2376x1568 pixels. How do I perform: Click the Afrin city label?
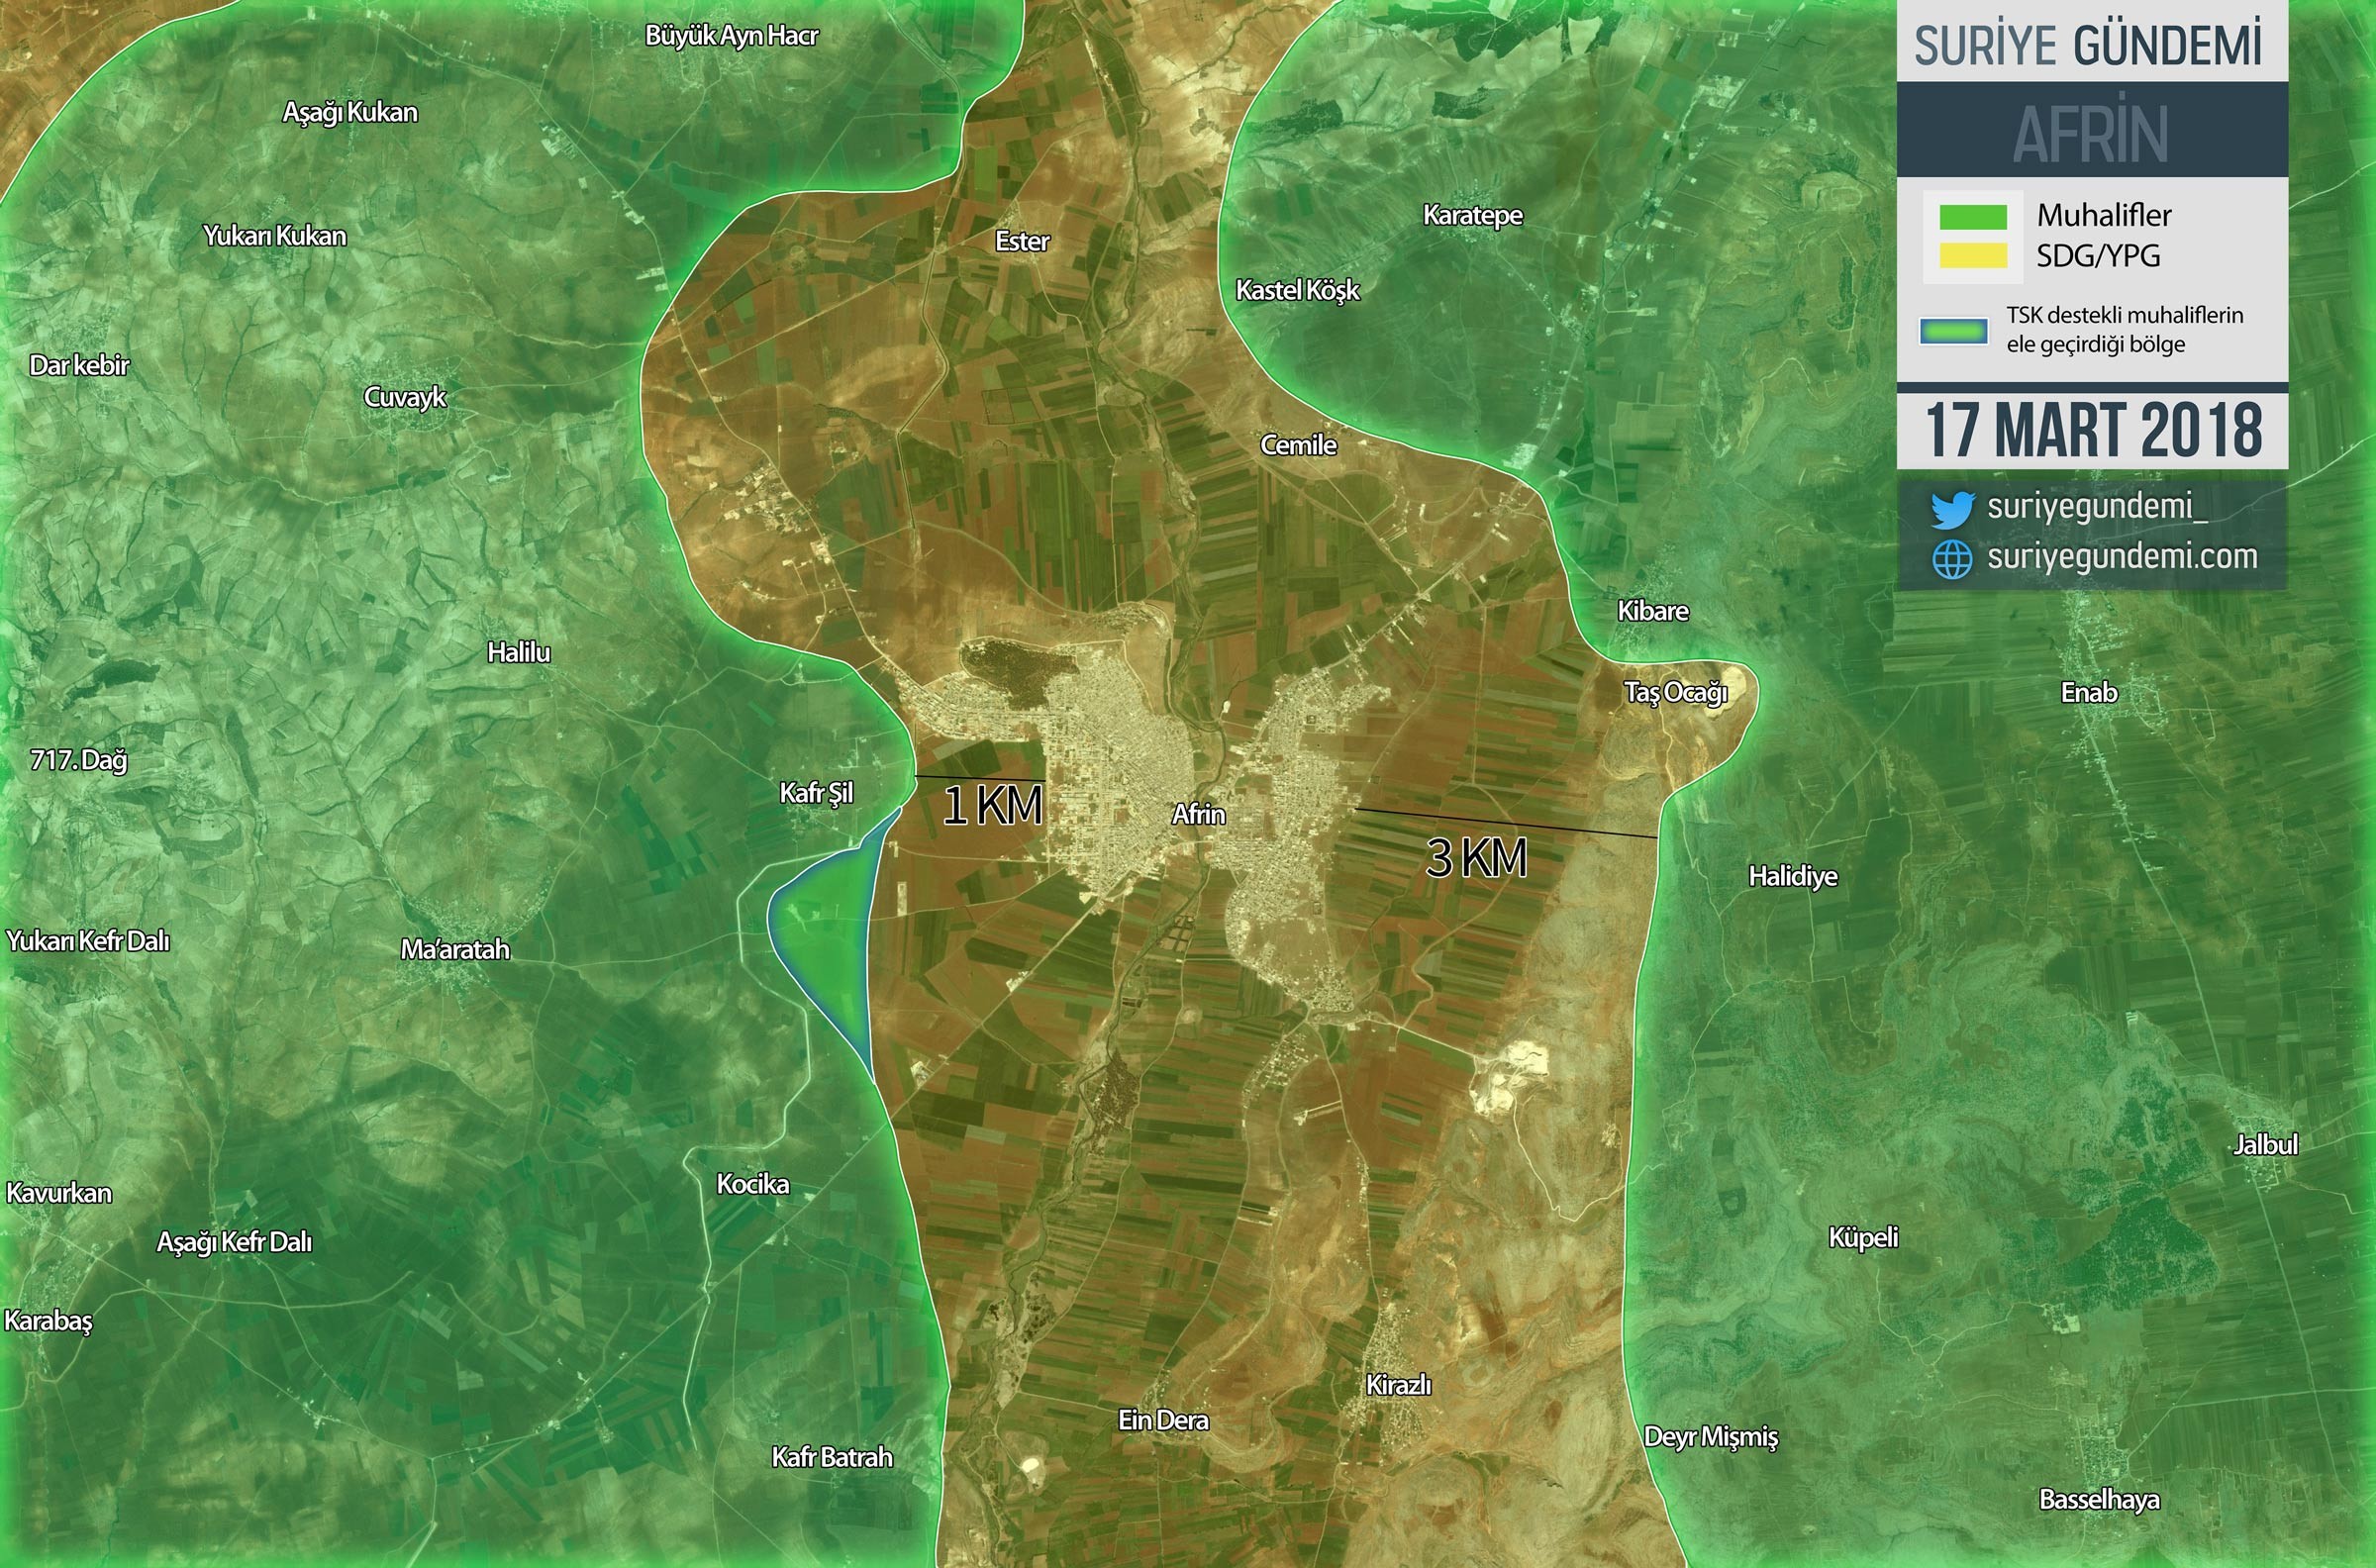pos(1198,815)
